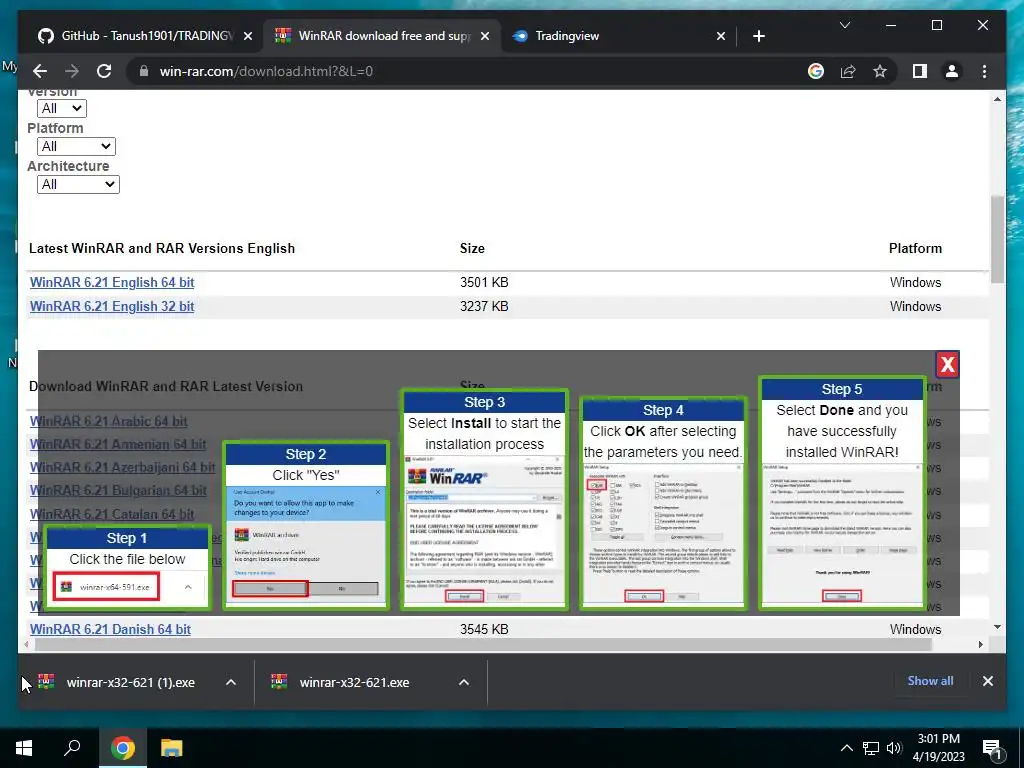
Task: Click the Step 5 Done thumbnail
Action: (x=842, y=493)
